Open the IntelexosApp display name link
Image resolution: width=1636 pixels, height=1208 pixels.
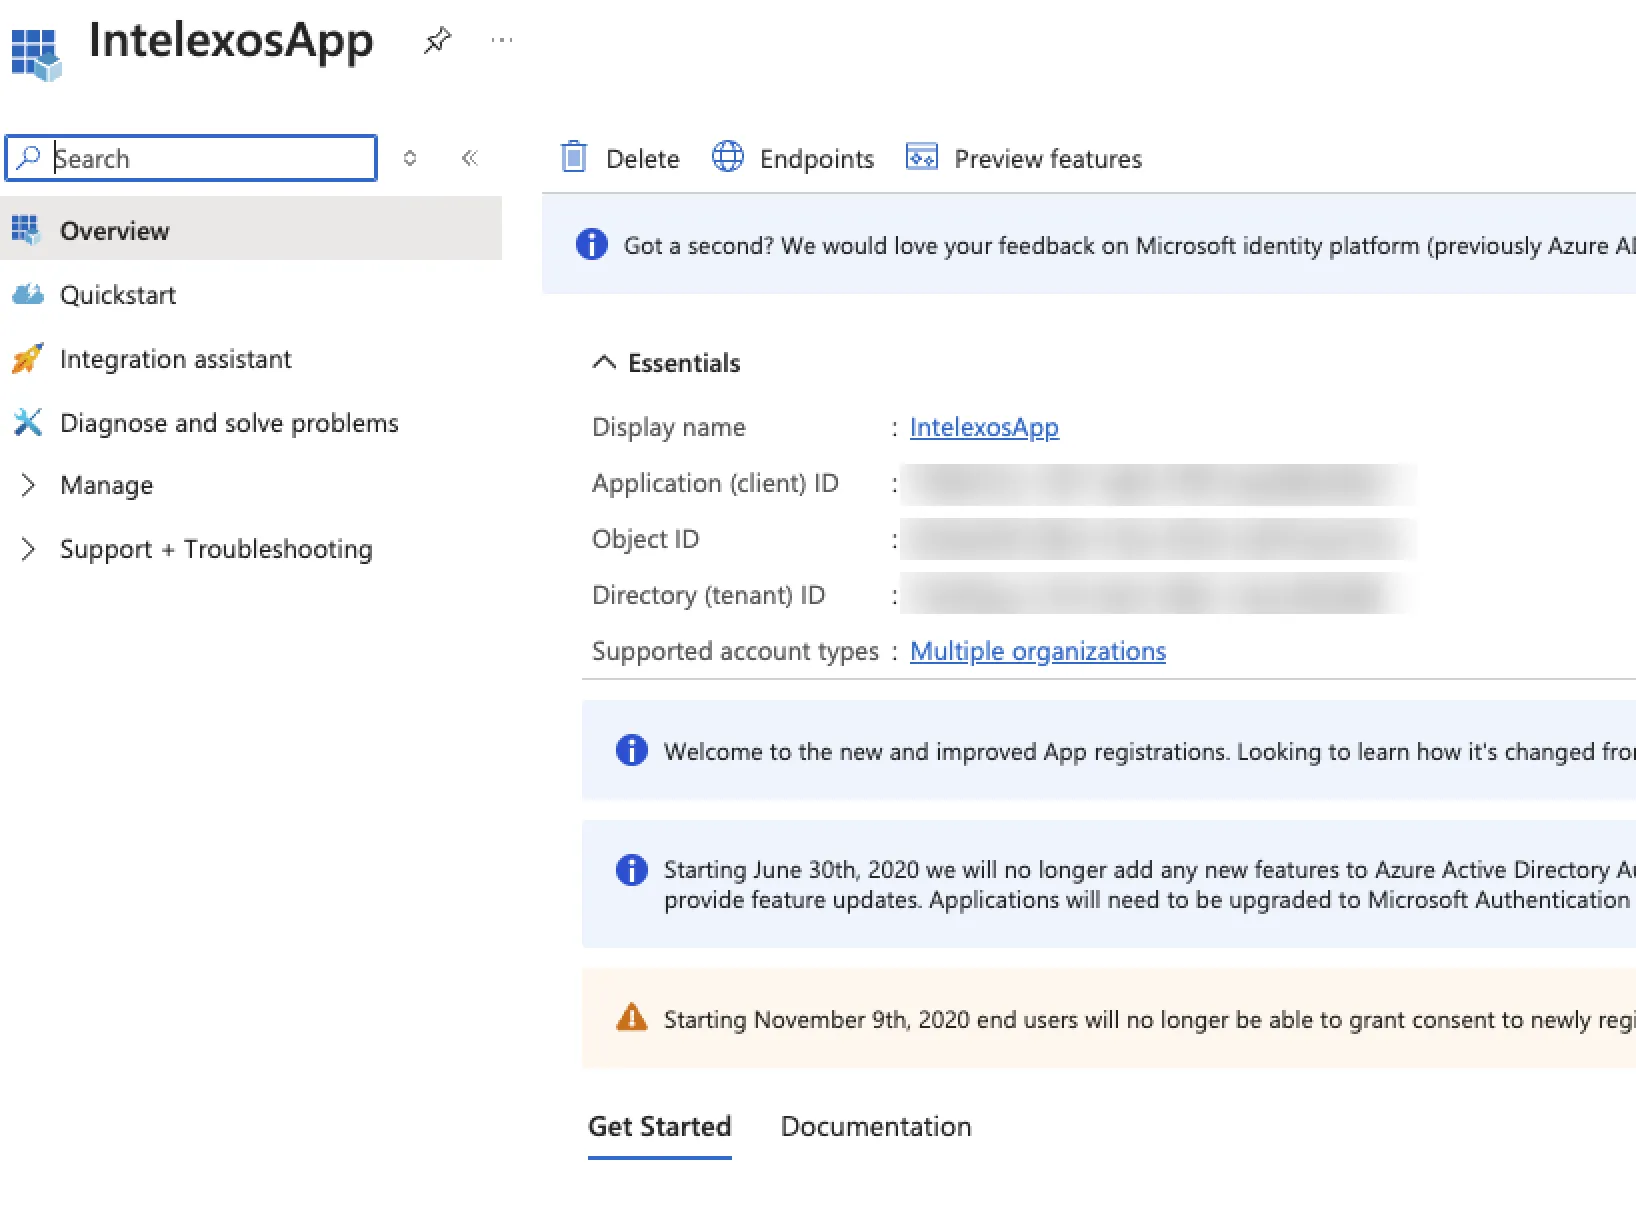(984, 427)
